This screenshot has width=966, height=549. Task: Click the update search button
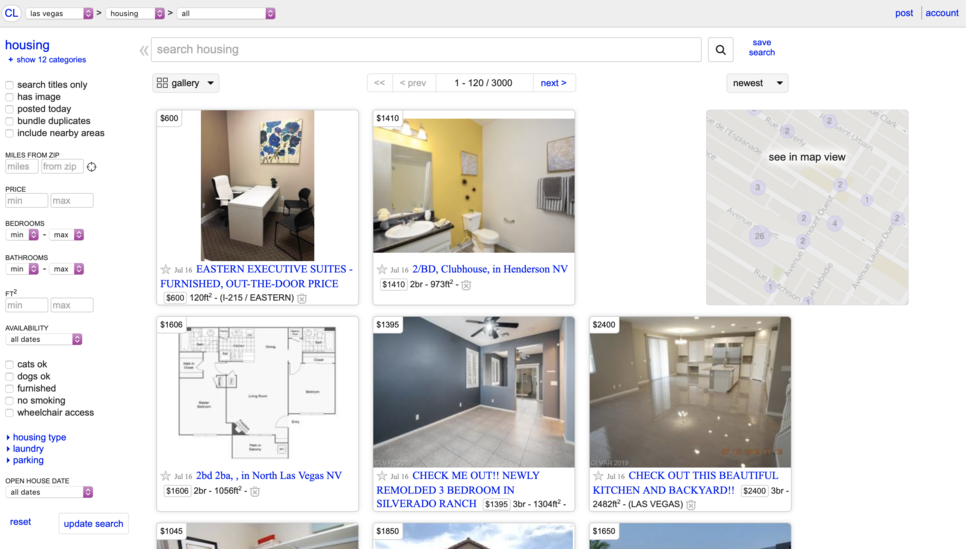94,524
